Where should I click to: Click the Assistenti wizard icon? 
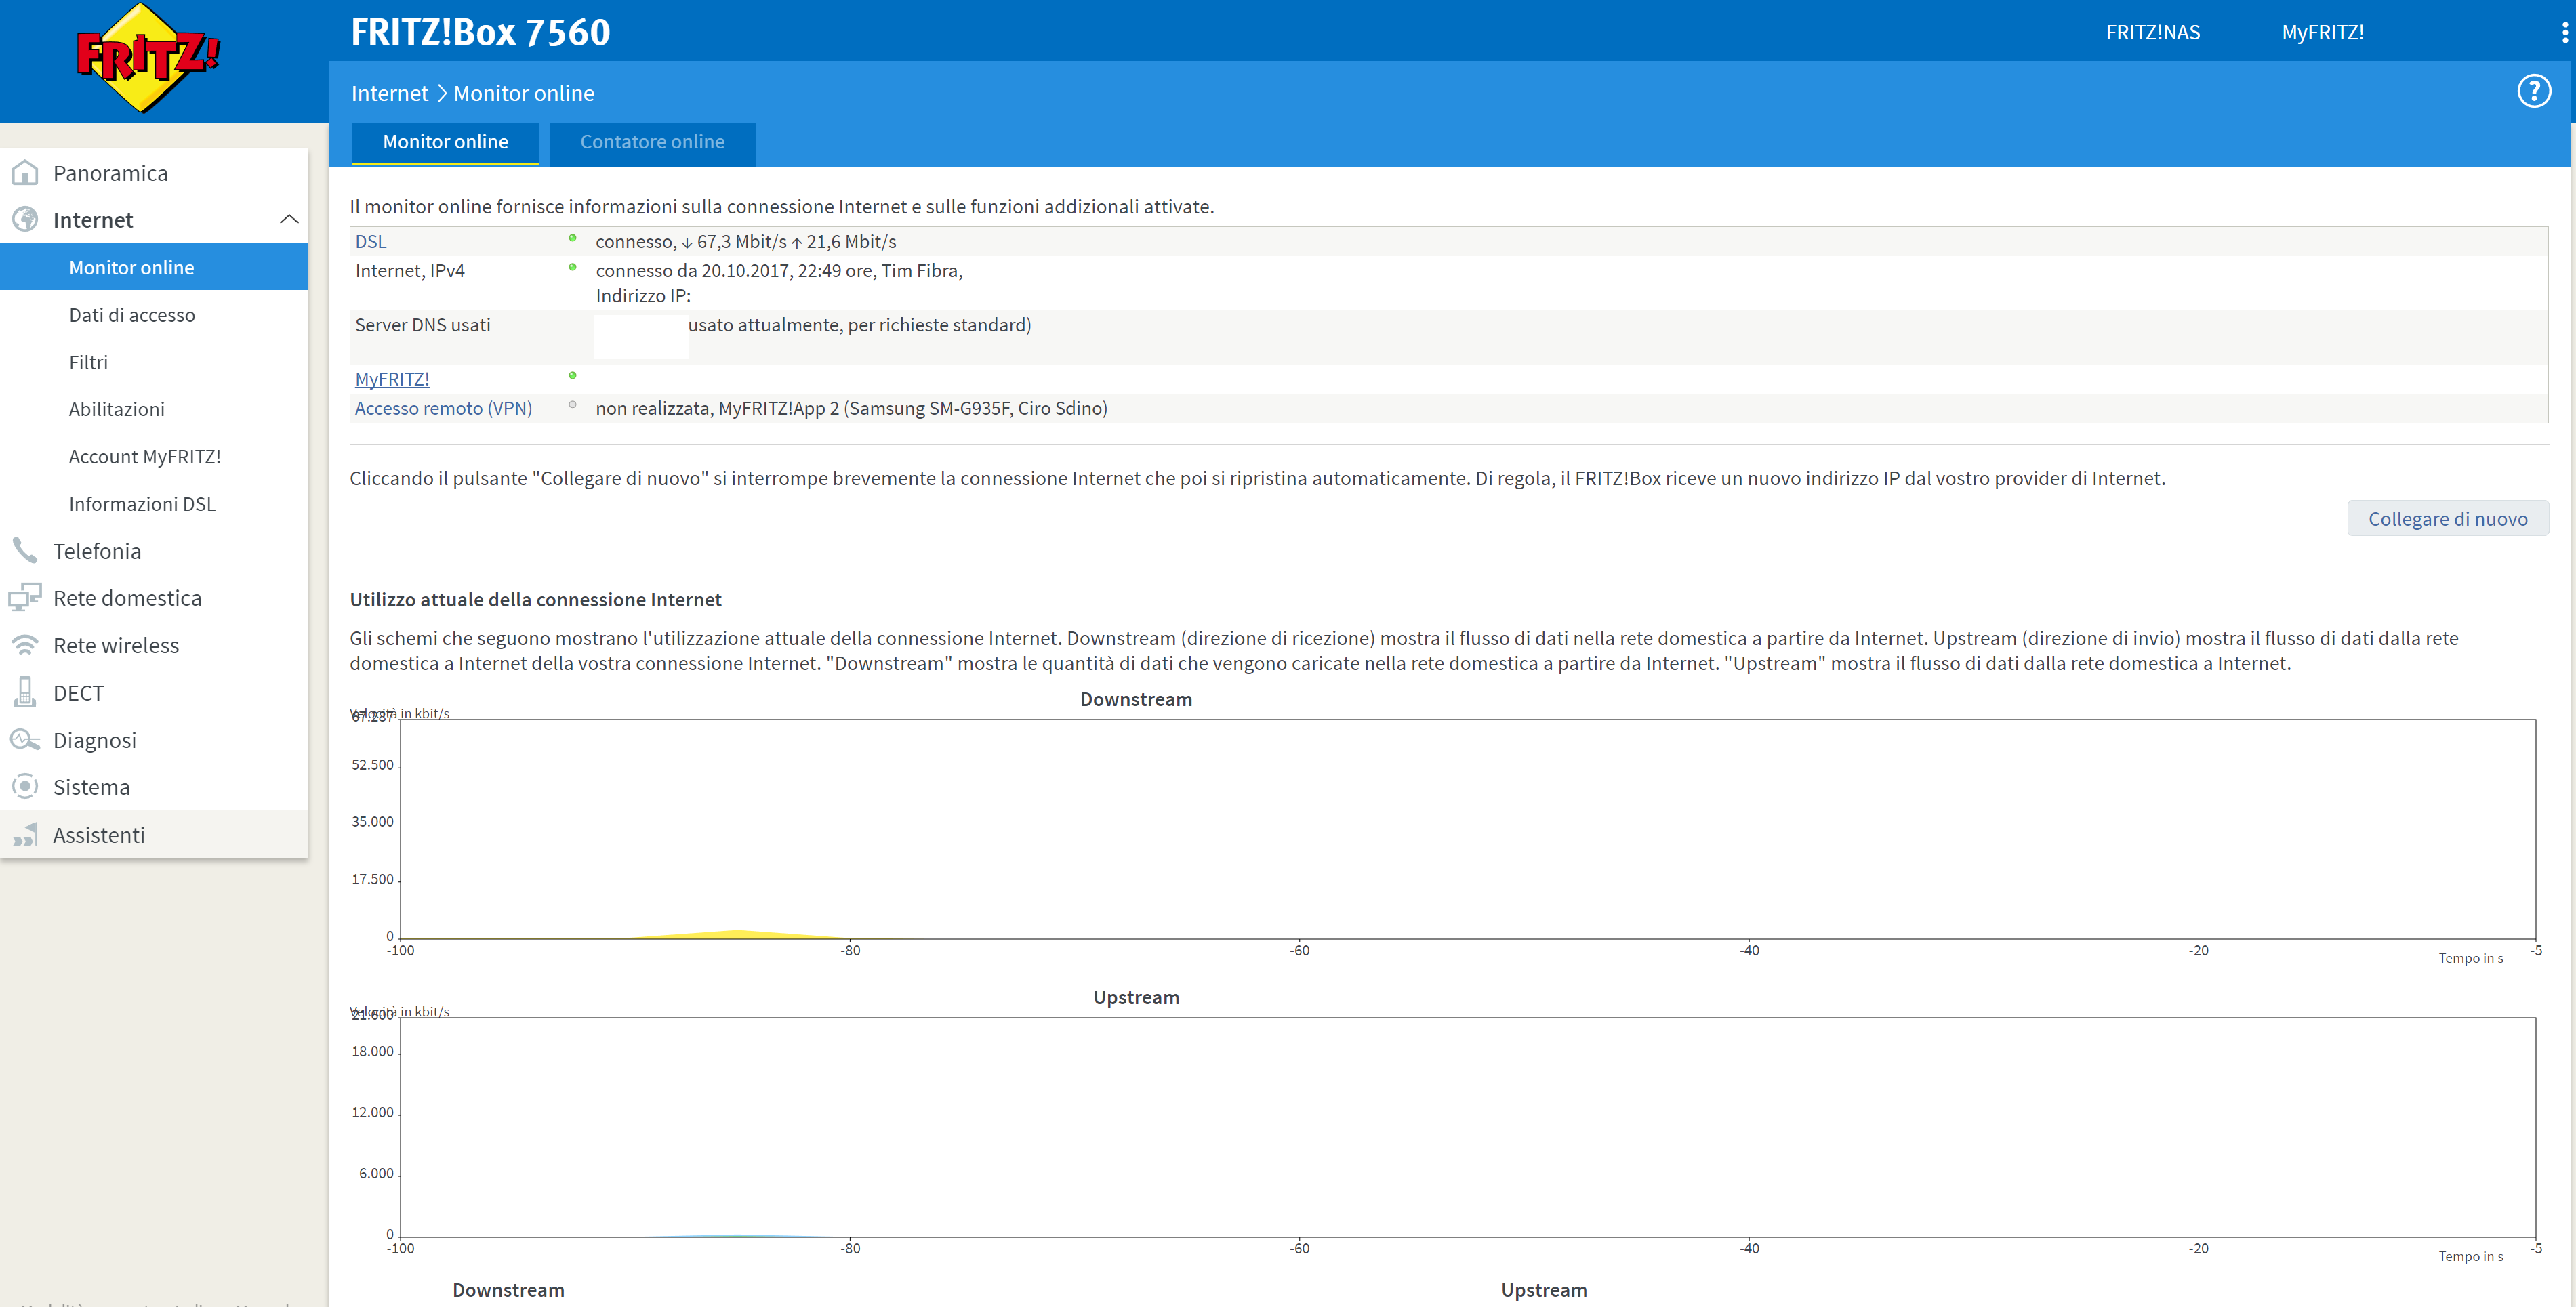[x=25, y=835]
